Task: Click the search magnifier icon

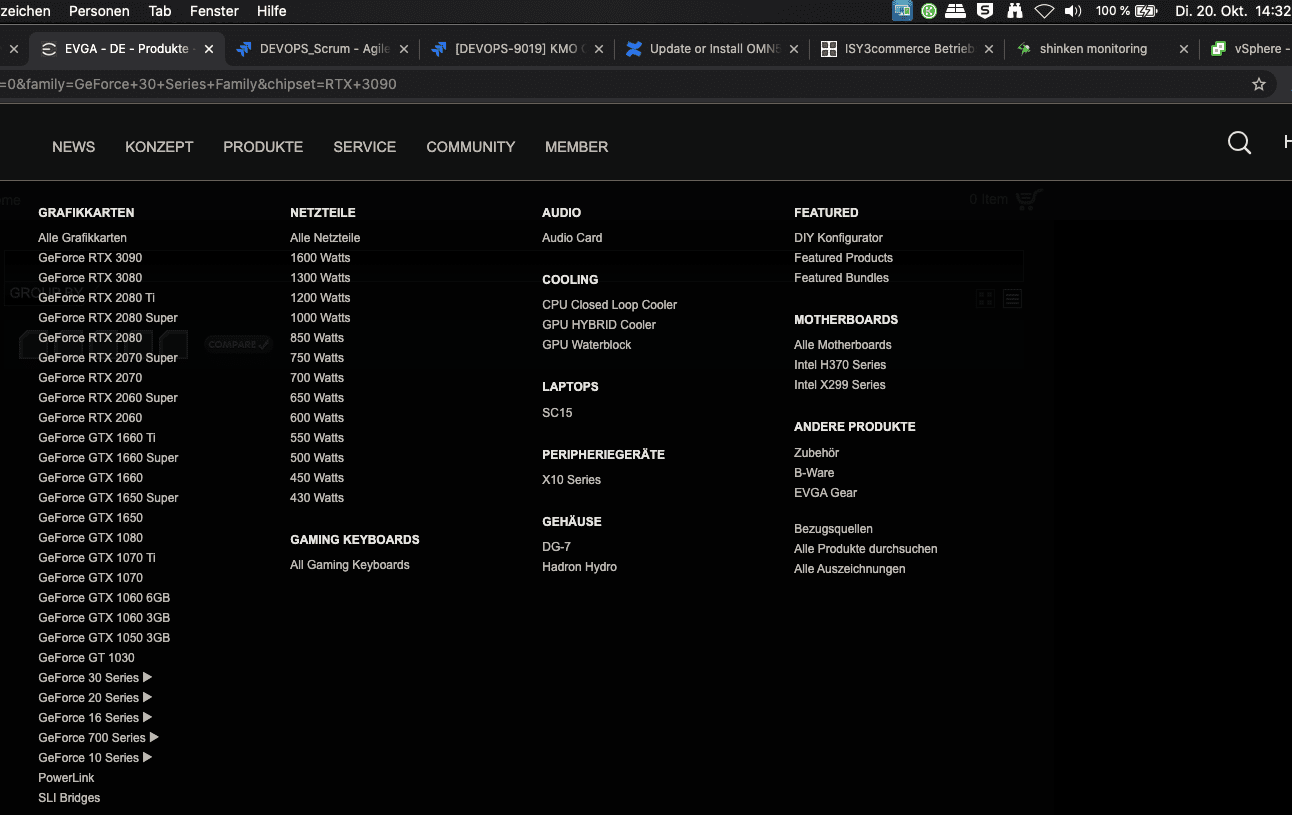Action: pyautogui.click(x=1239, y=143)
